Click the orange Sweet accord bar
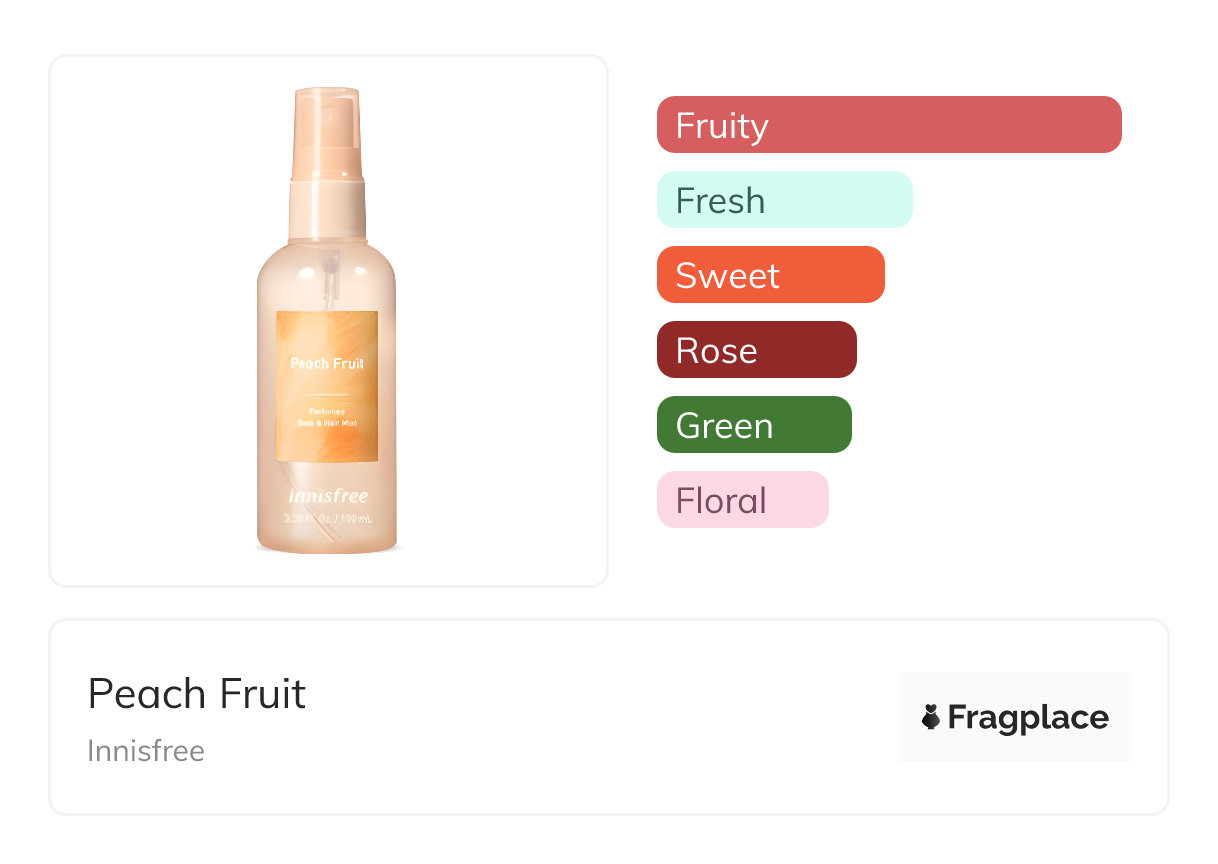This screenshot has height=864, width=1218. [x=770, y=275]
